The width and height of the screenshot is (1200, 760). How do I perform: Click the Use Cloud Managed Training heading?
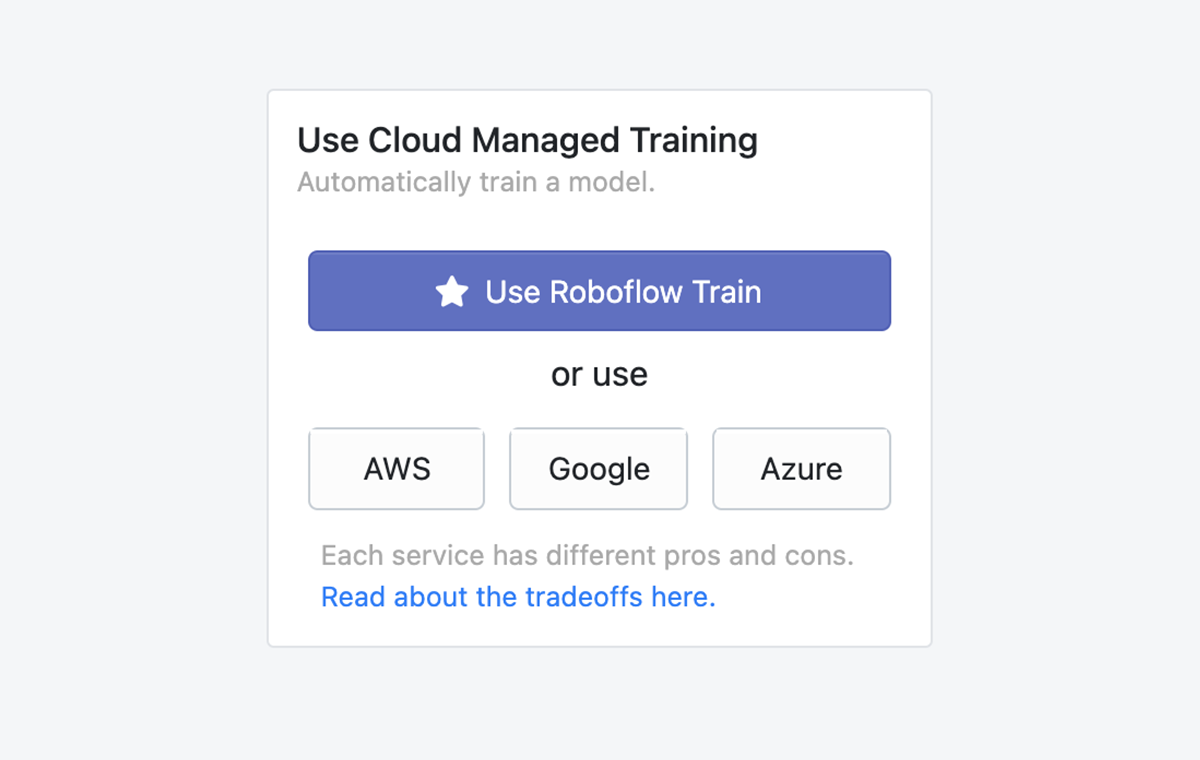527,141
